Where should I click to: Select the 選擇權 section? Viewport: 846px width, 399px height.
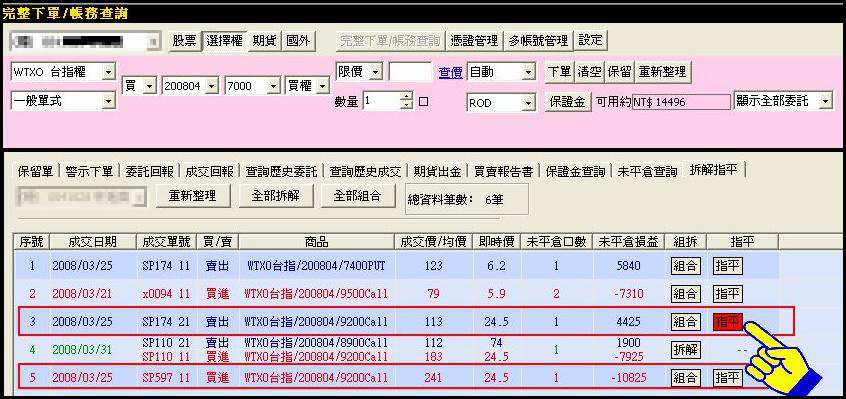tap(224, 41)
